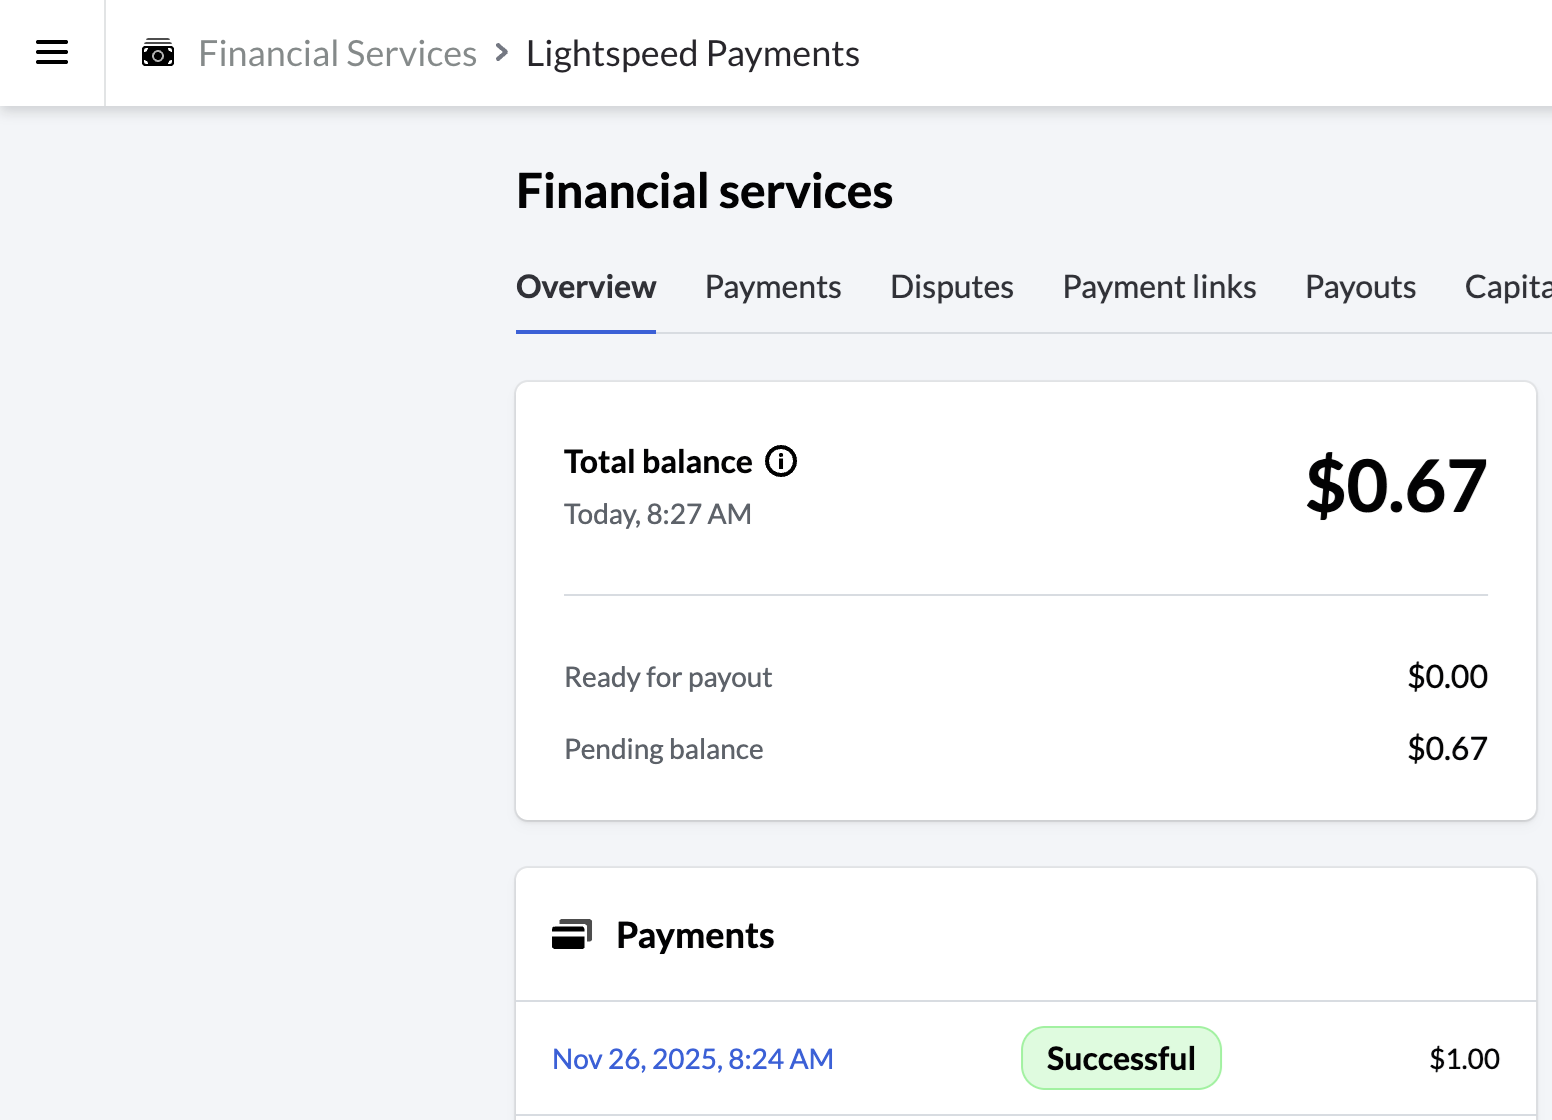
Task: Click the $1.00 payment amount
Action: [x=1464, y=1059]
